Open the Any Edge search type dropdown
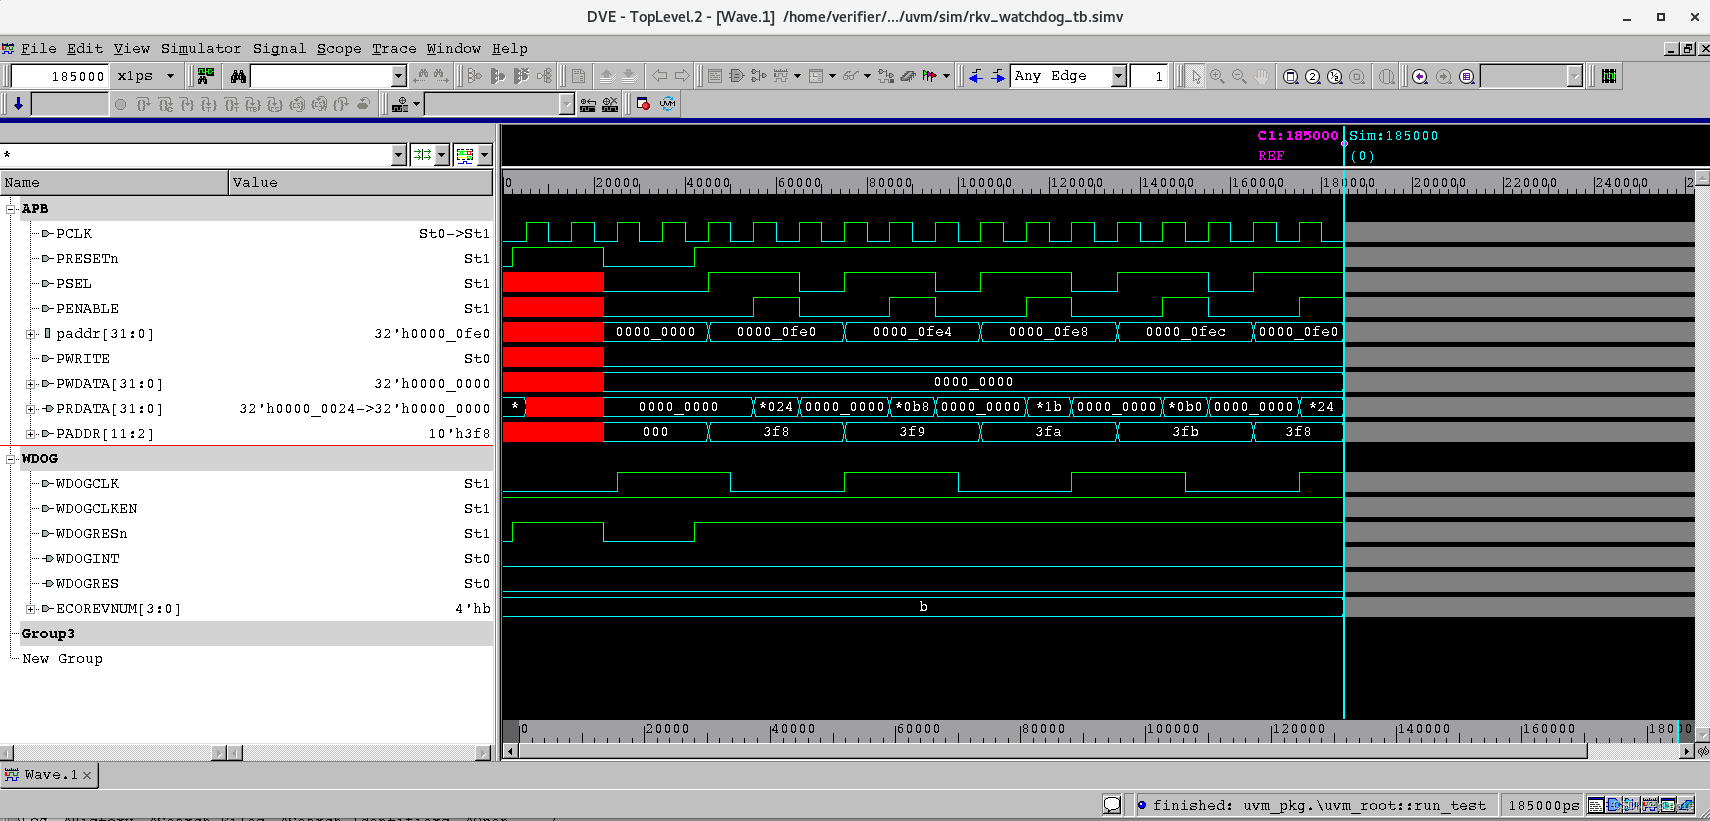Viewport: 1710px width, 821px height. click(x=1118, y=76)
